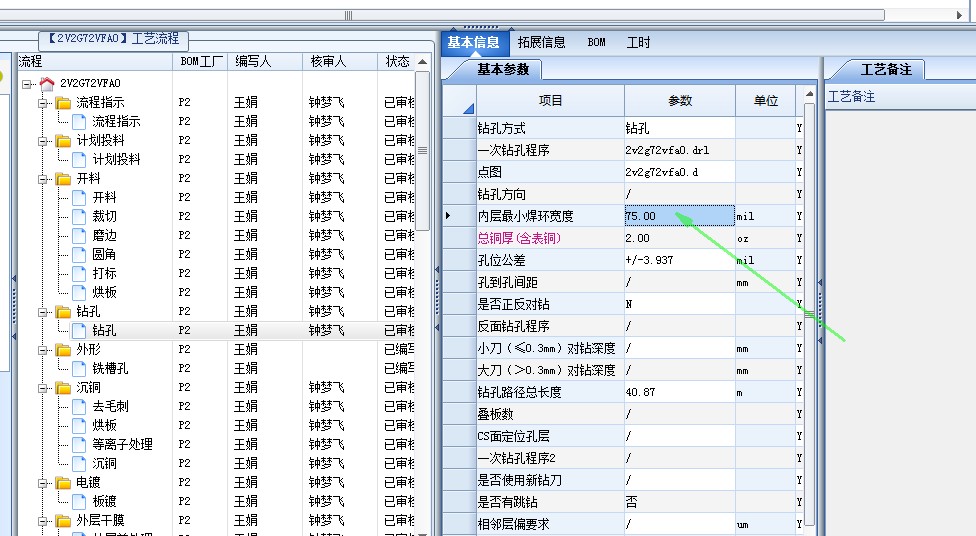Click the home icon of root 2V2G72VFA0
Viewport: 976px width, 536px height.
(47, 83)
